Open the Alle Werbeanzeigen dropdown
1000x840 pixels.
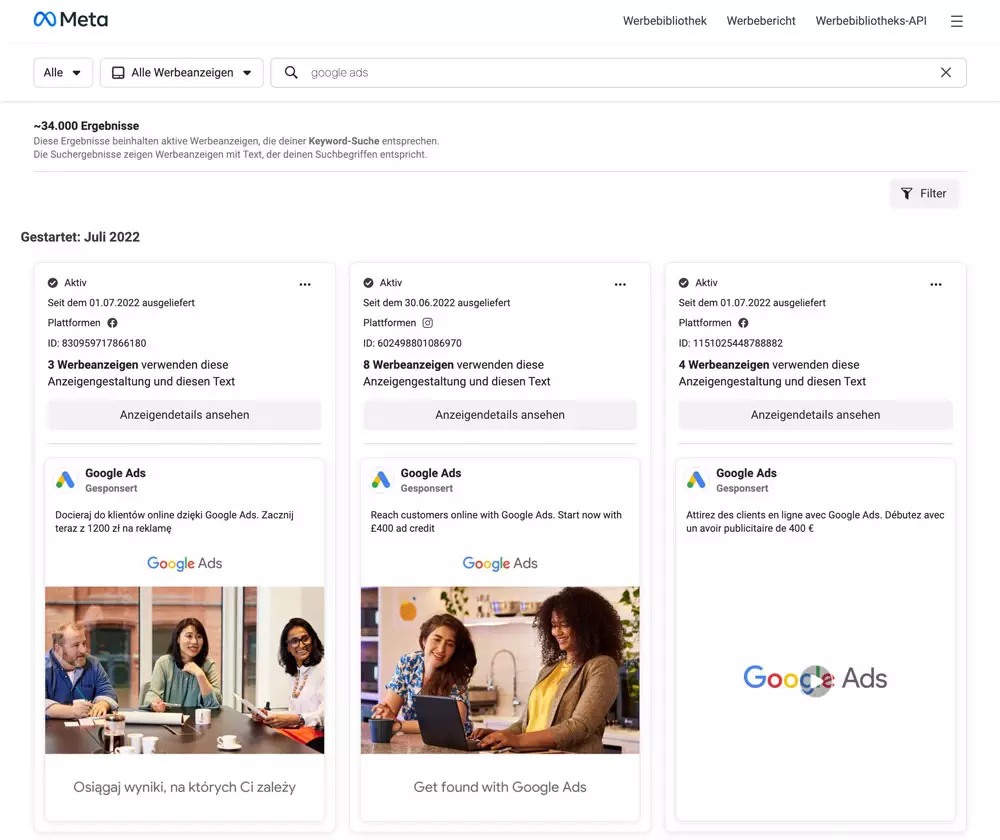pos(182,73)
